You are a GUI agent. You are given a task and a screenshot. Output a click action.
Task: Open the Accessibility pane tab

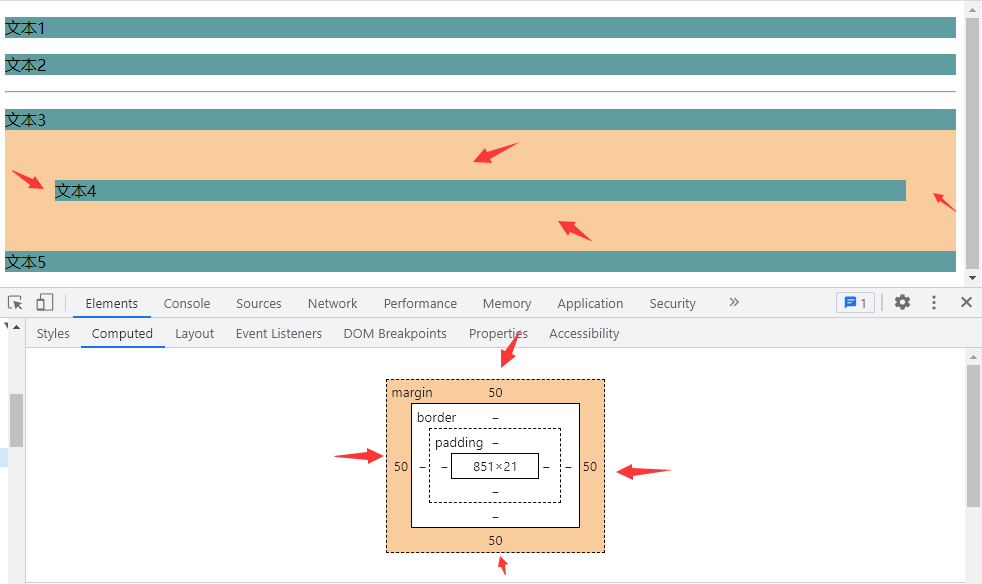click(x=584, y=334)
